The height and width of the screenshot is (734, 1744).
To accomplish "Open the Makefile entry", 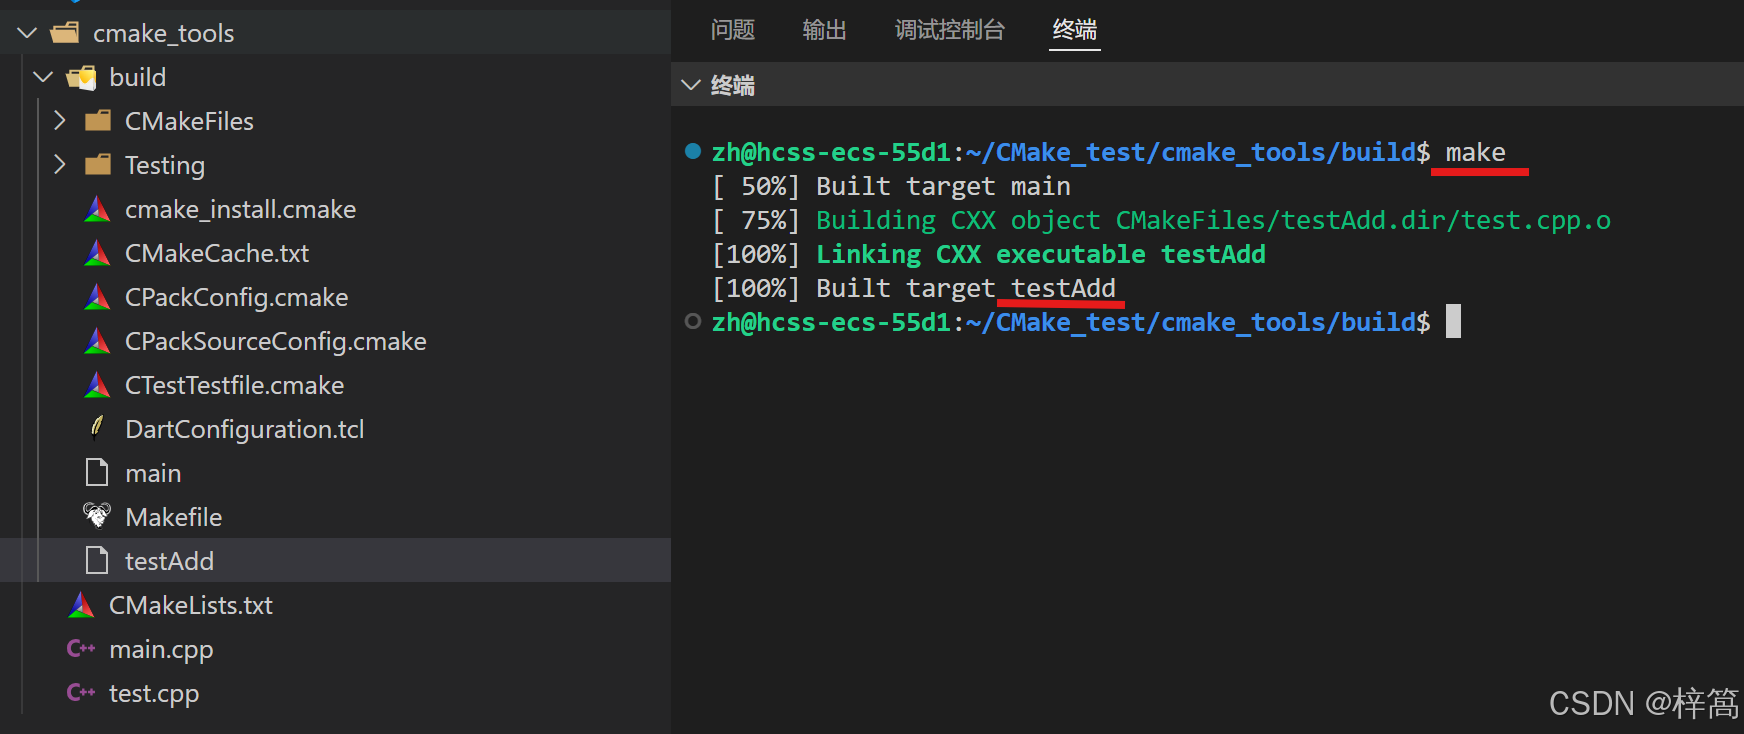I will tap(173, 517).
